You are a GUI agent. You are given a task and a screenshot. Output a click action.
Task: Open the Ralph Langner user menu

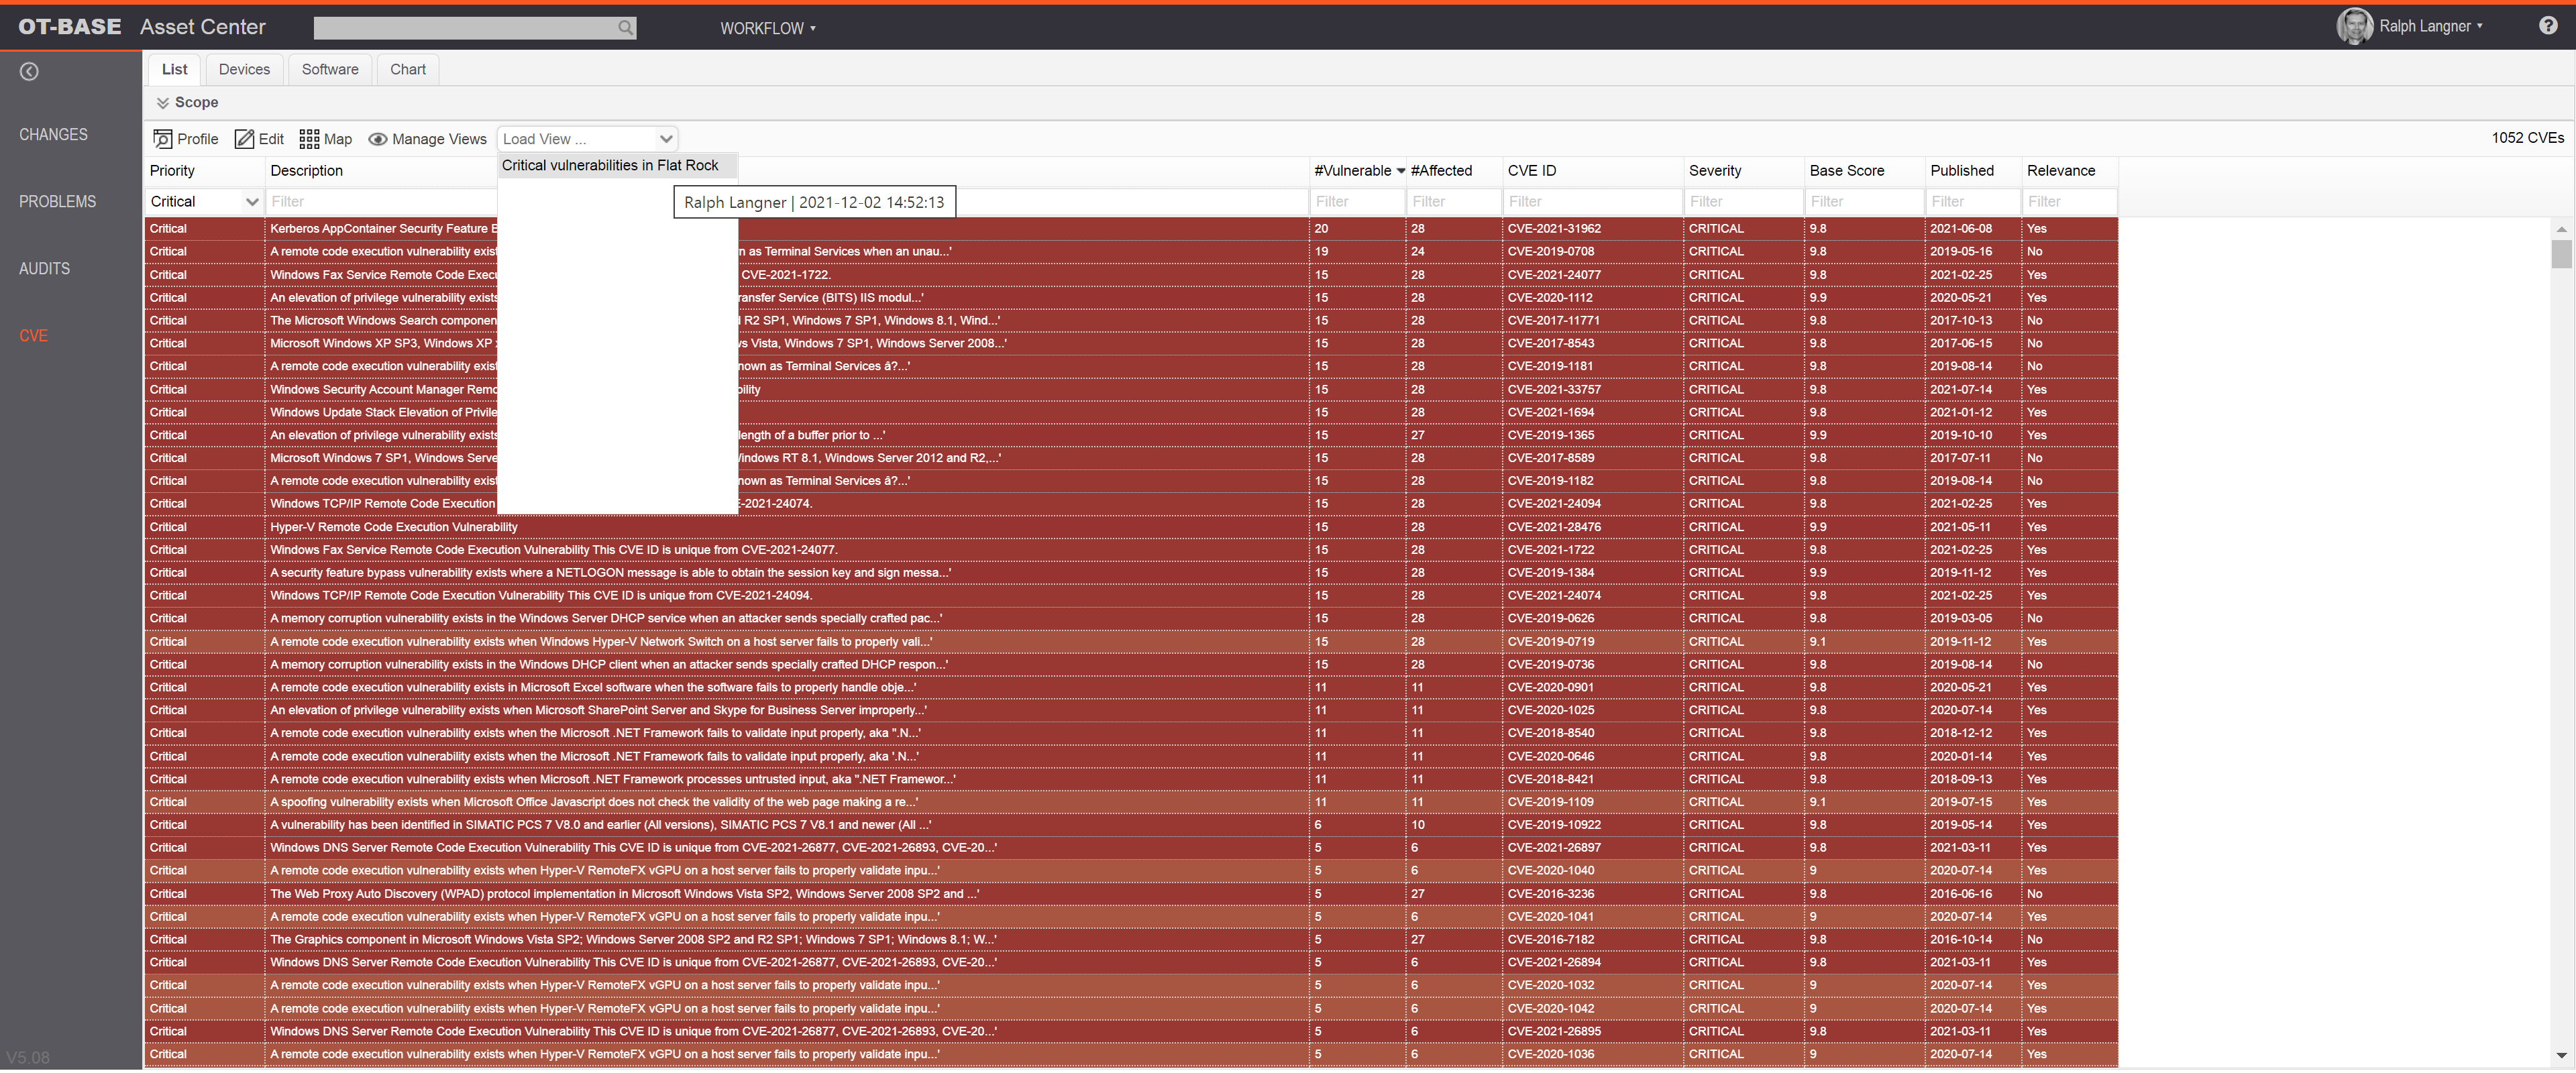click(2430, 26)
